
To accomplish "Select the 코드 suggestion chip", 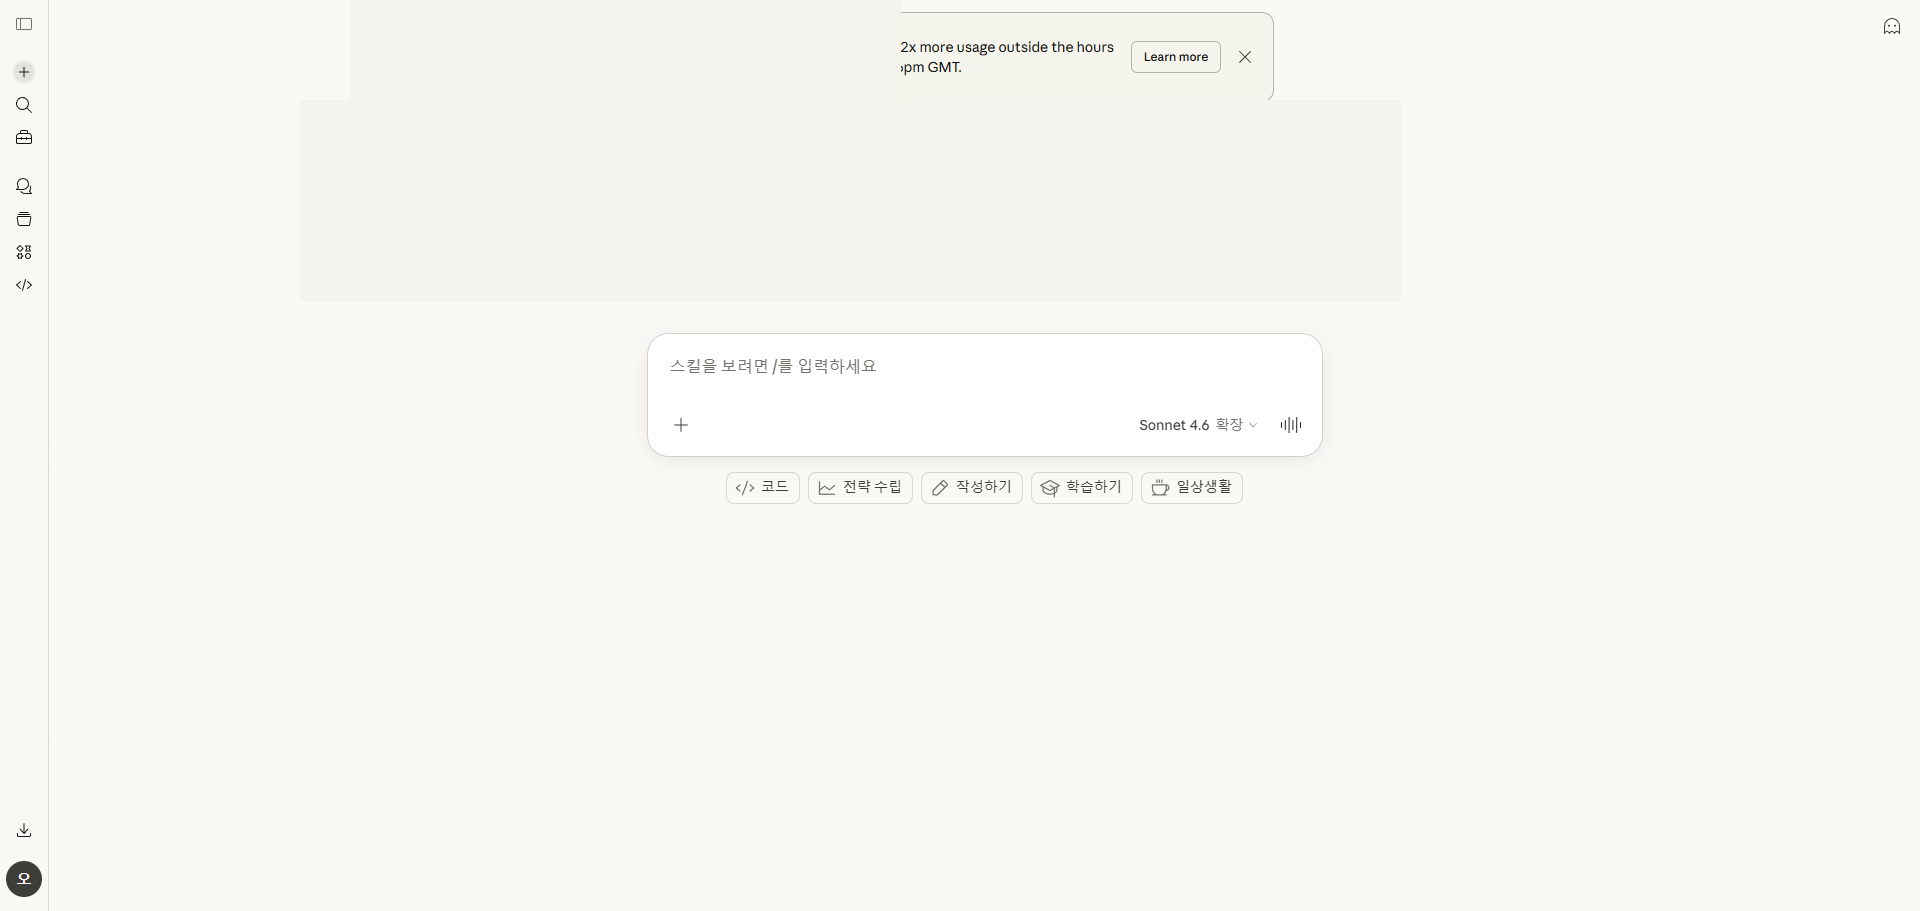I will (x=762, y=487).
